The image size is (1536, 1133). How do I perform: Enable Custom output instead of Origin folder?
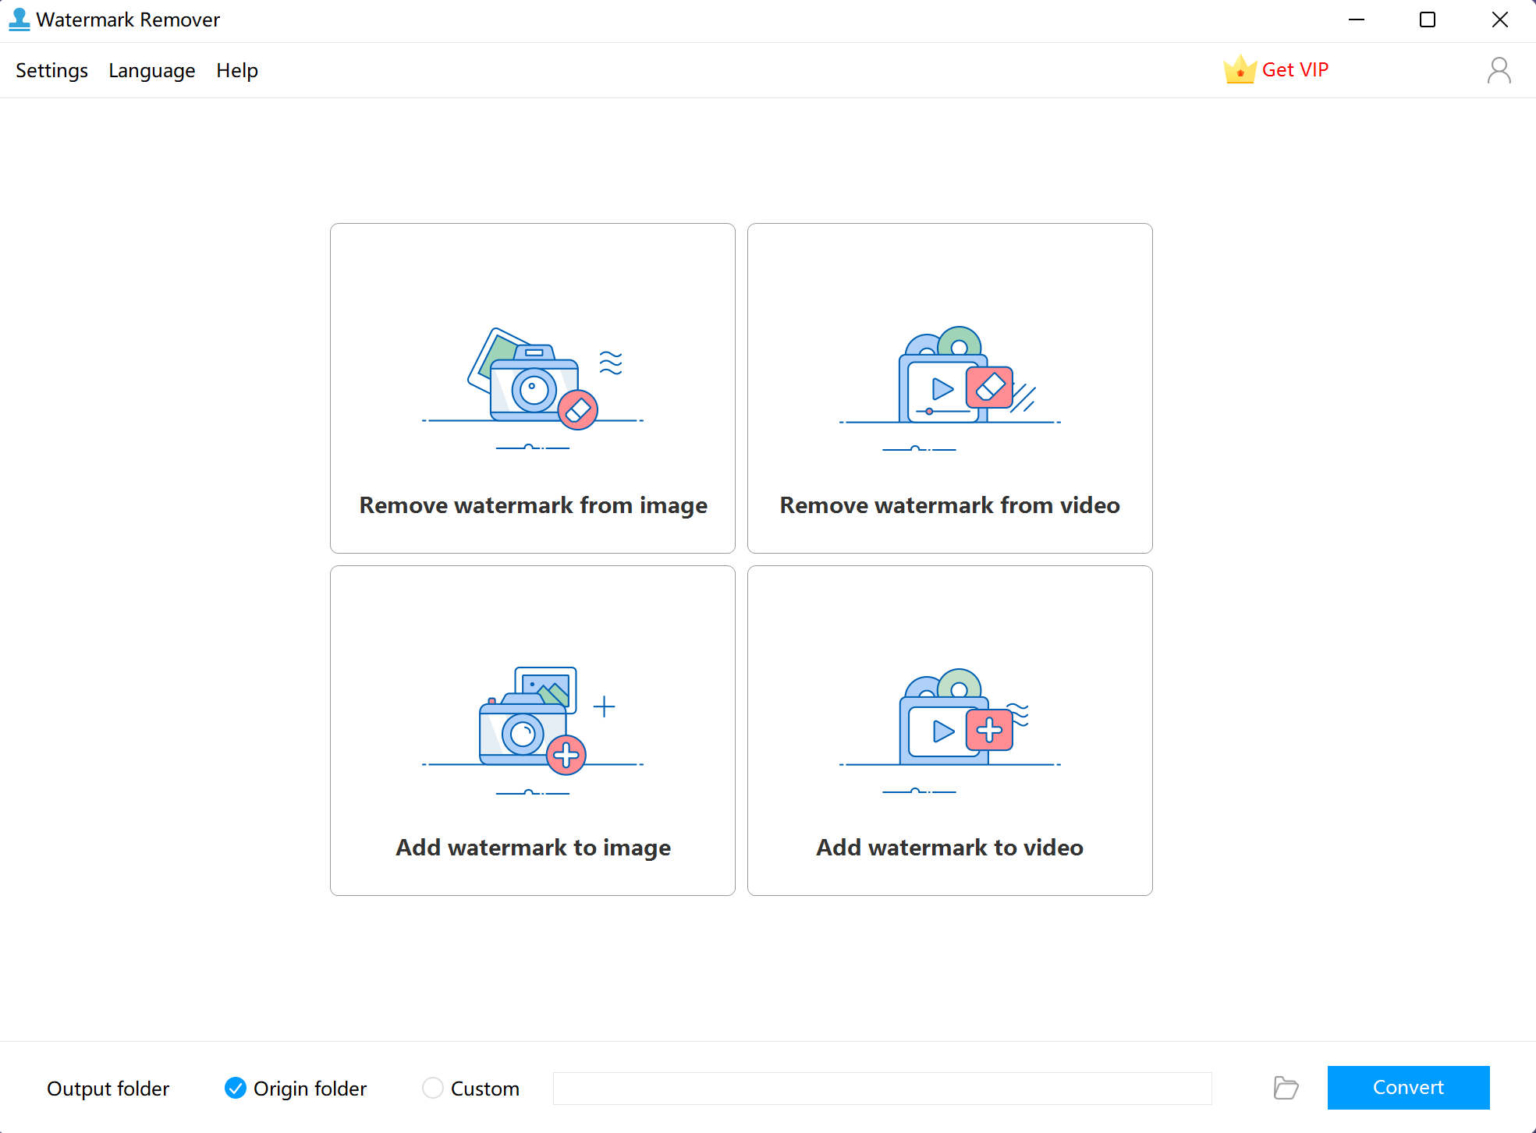pyautogui.click(x=433, y=1088)
